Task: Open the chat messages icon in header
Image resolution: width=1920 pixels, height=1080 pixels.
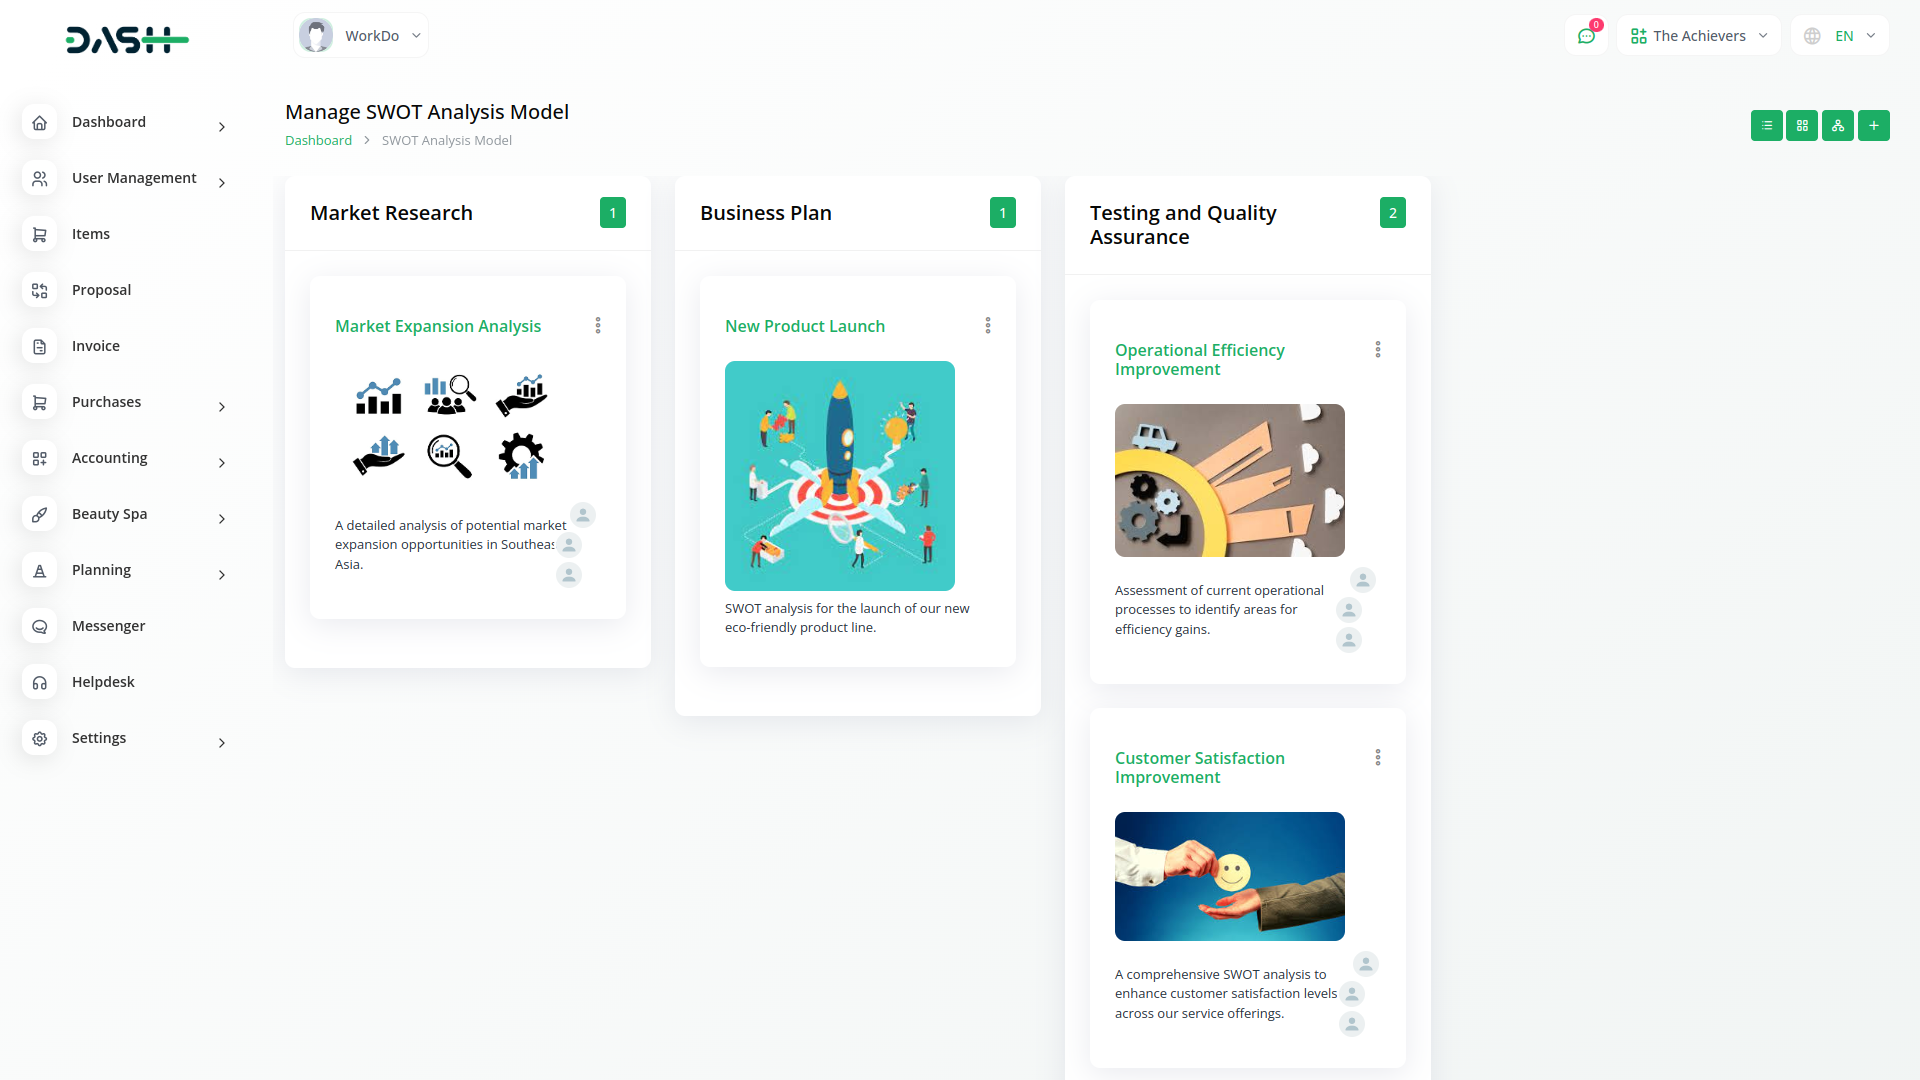Action: [1586, 36]
